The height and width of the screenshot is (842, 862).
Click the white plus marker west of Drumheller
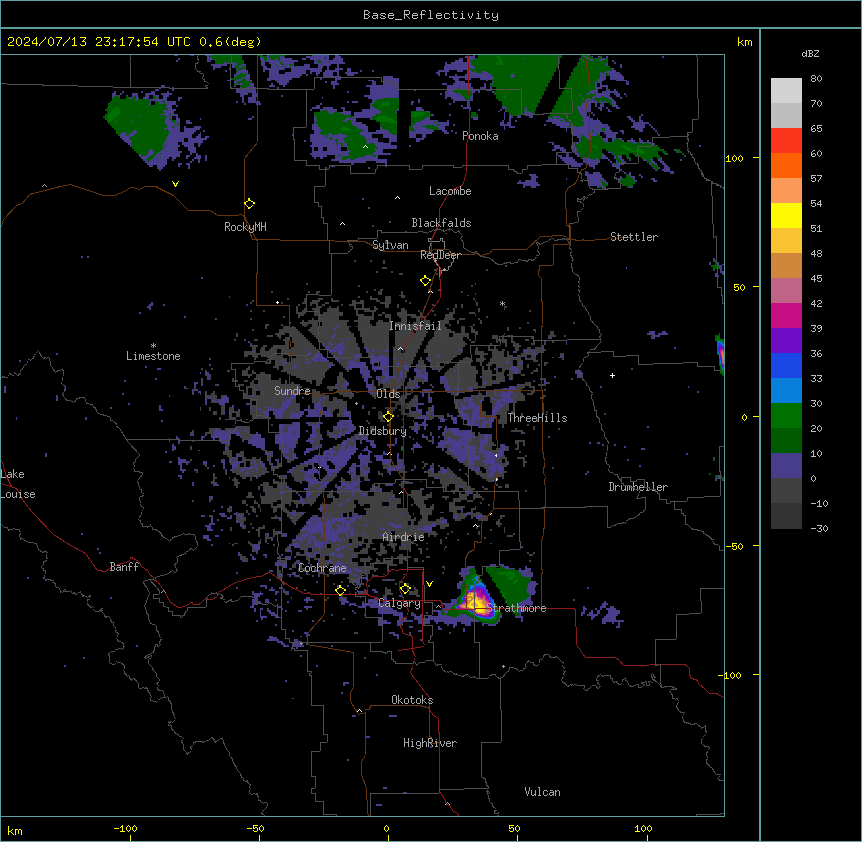tap(612, 375)
